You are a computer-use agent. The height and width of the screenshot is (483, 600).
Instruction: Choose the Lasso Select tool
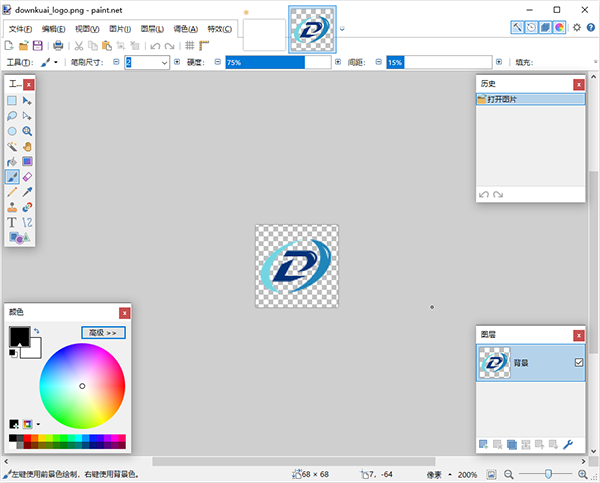click(x=12, y=116)
